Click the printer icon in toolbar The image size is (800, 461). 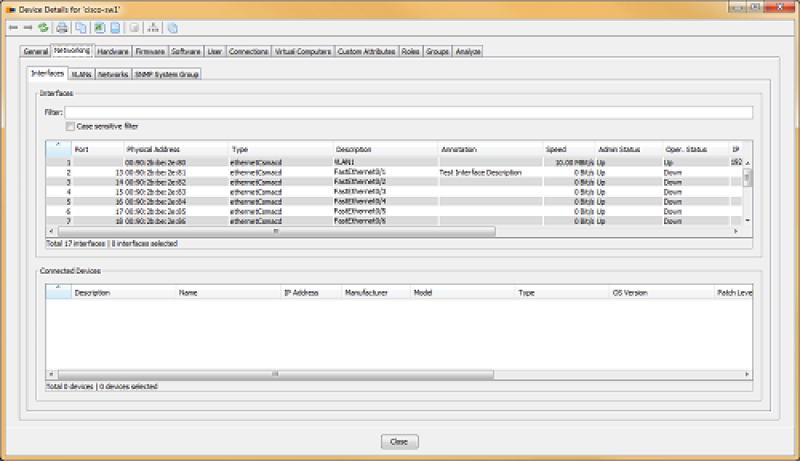click(x=62, y=27)
